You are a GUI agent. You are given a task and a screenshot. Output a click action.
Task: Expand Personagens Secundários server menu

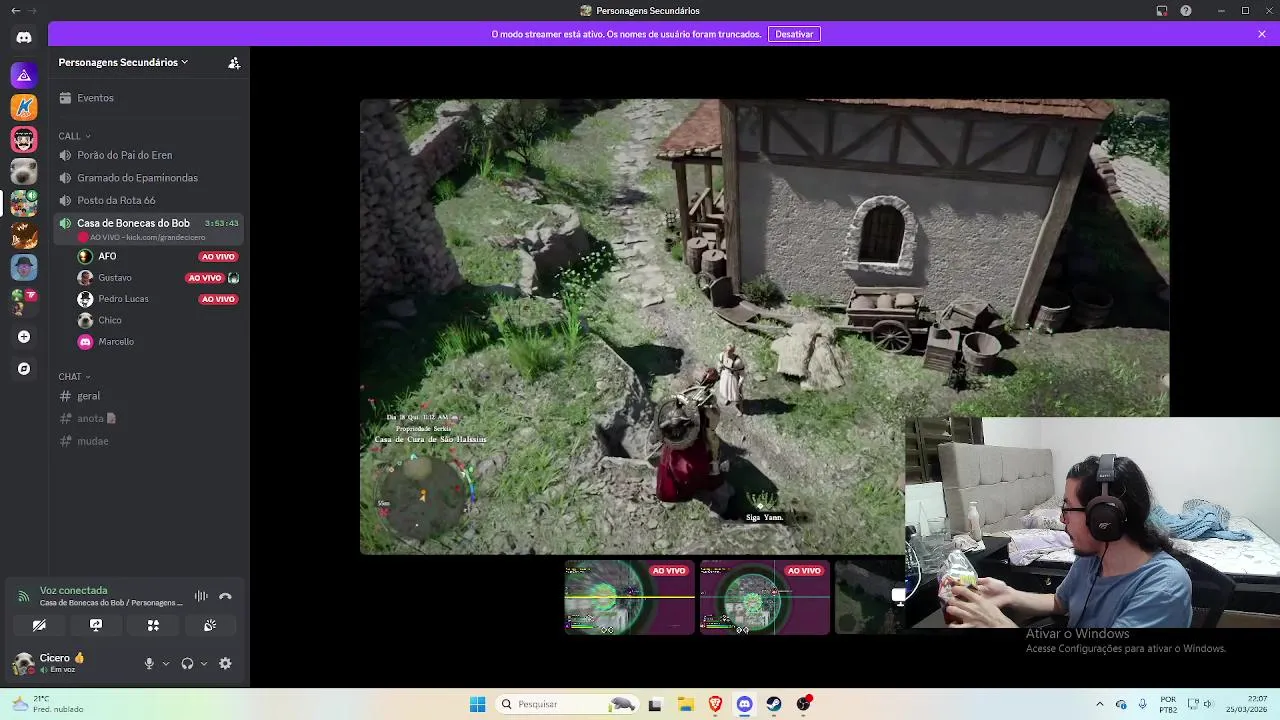coord(123,62)
